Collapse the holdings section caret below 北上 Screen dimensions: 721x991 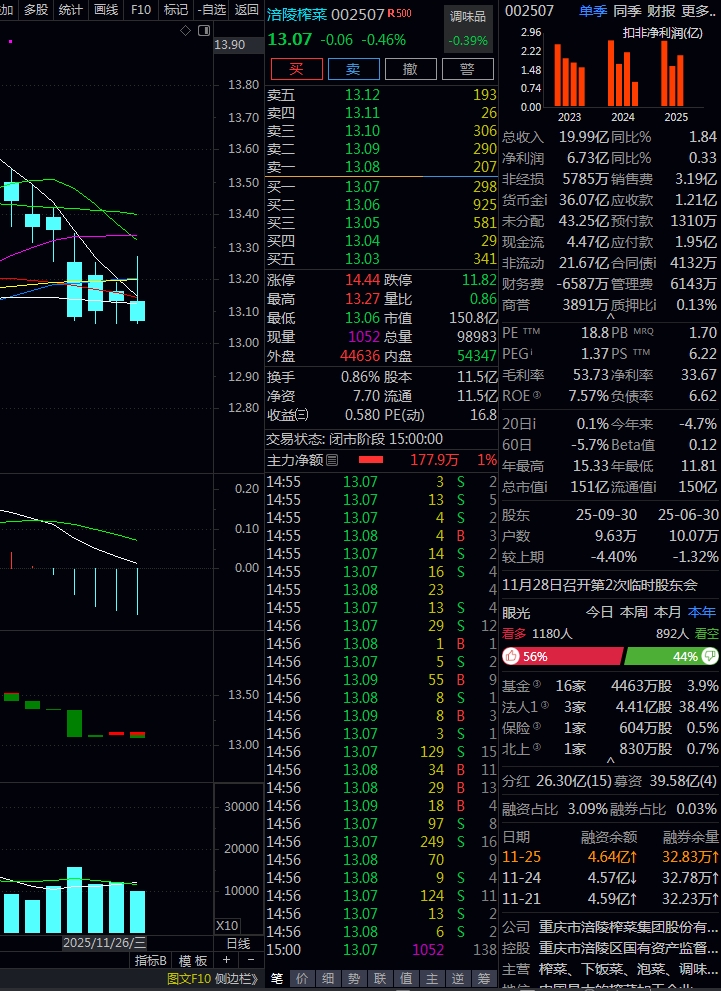point(610,760)
